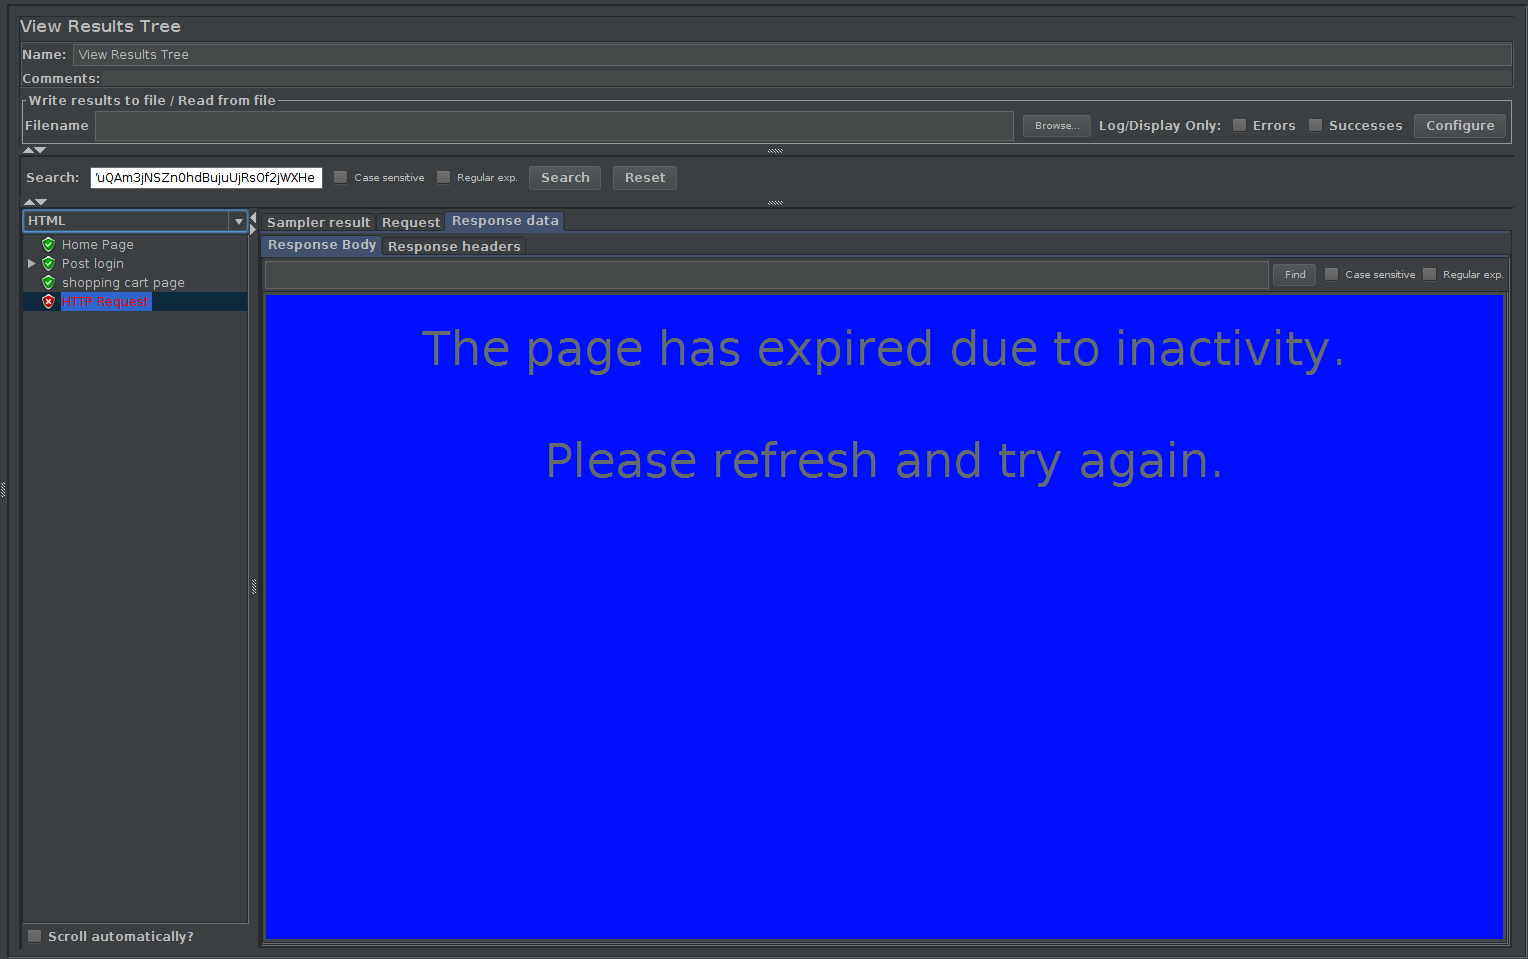Enable the Successes only checkbox
Screen dimensions: 1528x959
pos(1315,125)
